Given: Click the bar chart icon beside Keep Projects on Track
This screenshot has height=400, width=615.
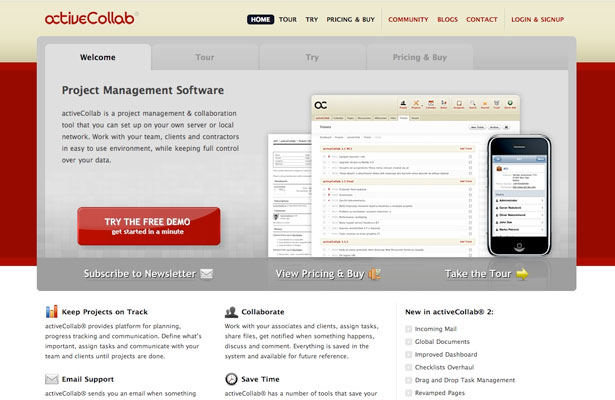Looking at the screenshot, I should coord(51,312).
